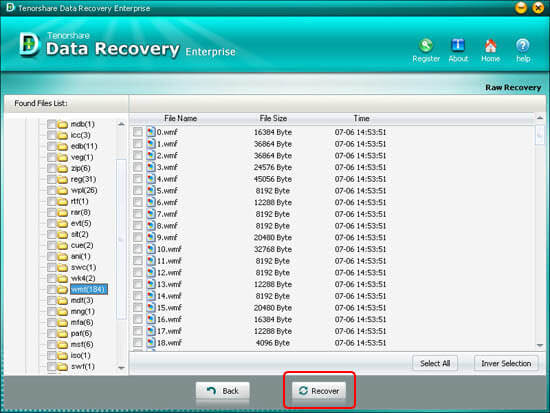
Task: Select the swc(1) folder in tree
Action: click(83, 267)
